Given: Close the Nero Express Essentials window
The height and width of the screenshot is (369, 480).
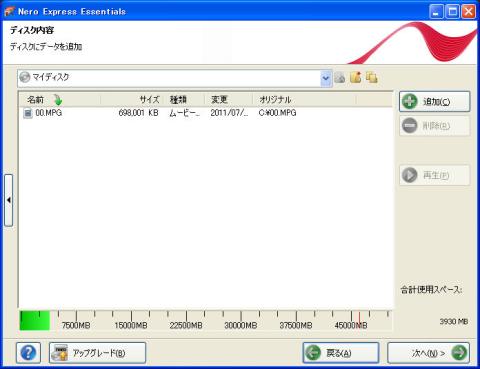Looking at the screenshot, I should 469,12.
